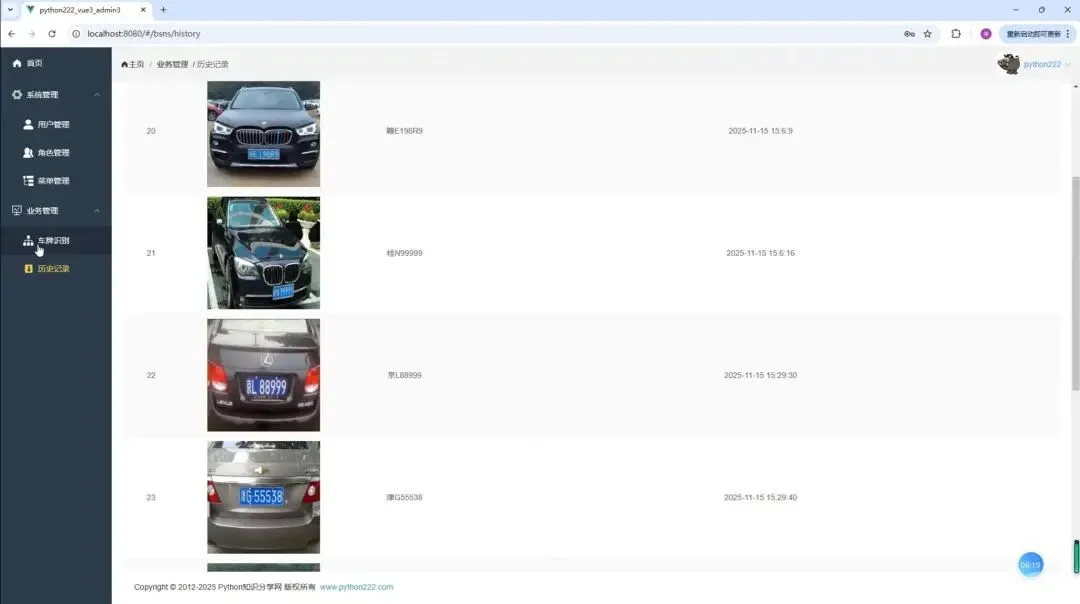This screenshot has width=1080, height=604.
Task: Open python222 user dropdown
Action: tap(1046, 64)
